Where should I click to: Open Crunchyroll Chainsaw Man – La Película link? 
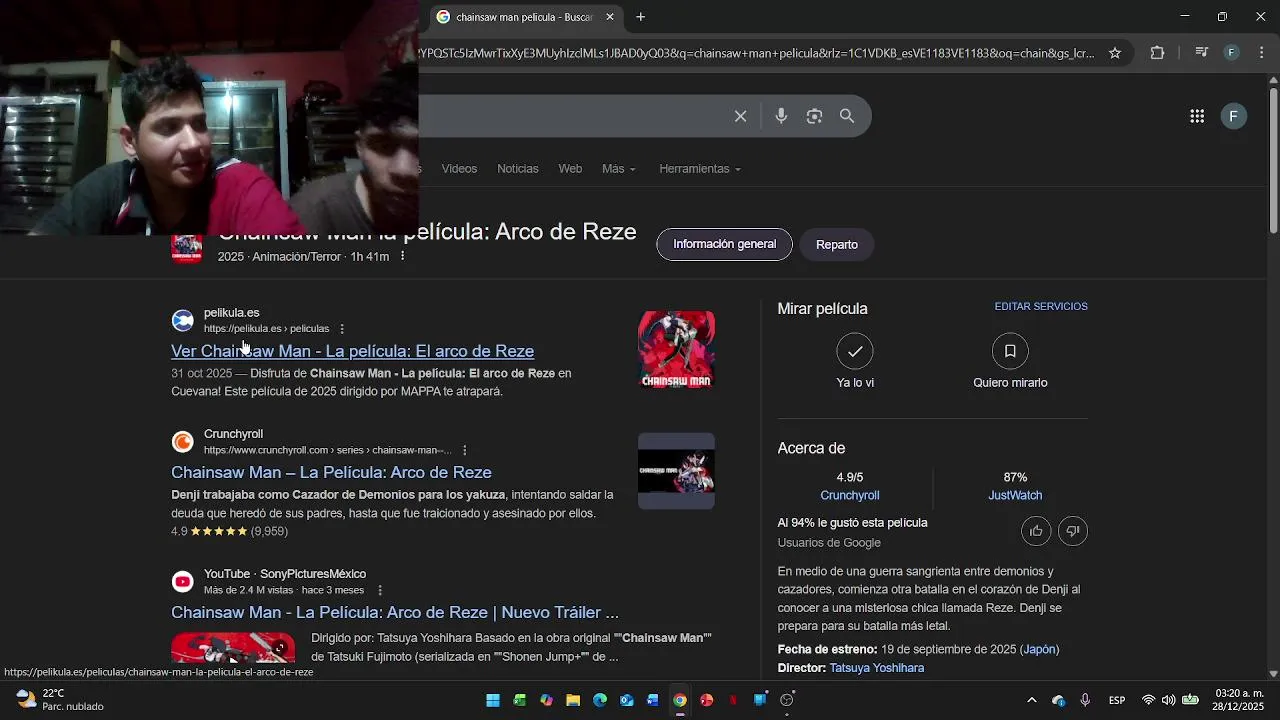coord(331,472)
